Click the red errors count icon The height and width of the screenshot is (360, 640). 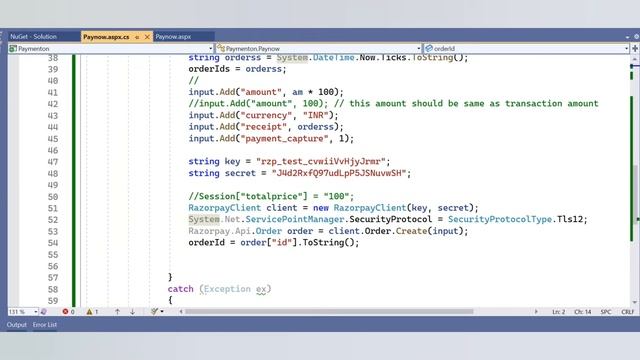[65, 312]
